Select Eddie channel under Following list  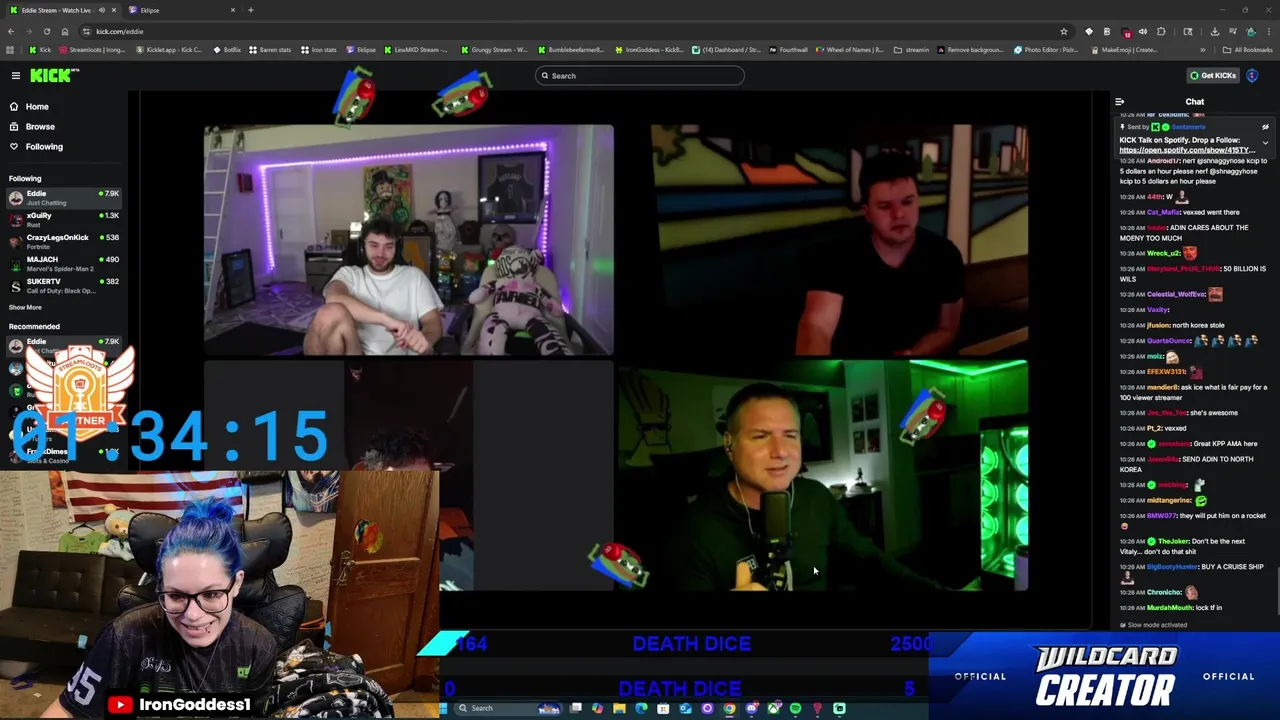point(64,197)
